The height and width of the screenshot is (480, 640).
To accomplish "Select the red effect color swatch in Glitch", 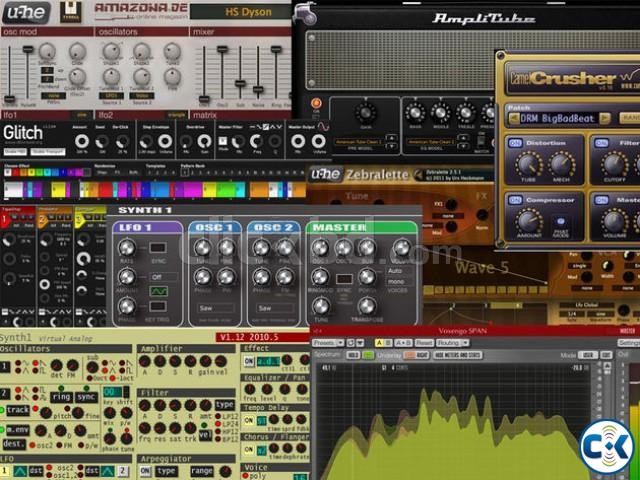I will point(16,173).
